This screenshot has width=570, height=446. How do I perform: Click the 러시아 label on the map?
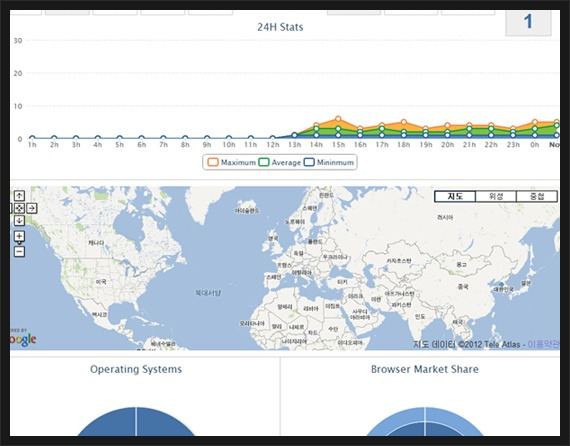pos(445,217)
